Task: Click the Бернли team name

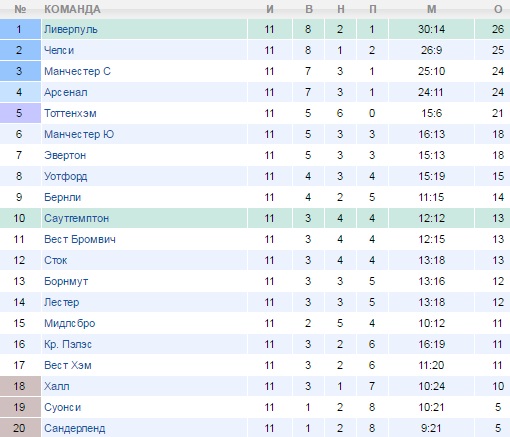Action: click(62, 197)
